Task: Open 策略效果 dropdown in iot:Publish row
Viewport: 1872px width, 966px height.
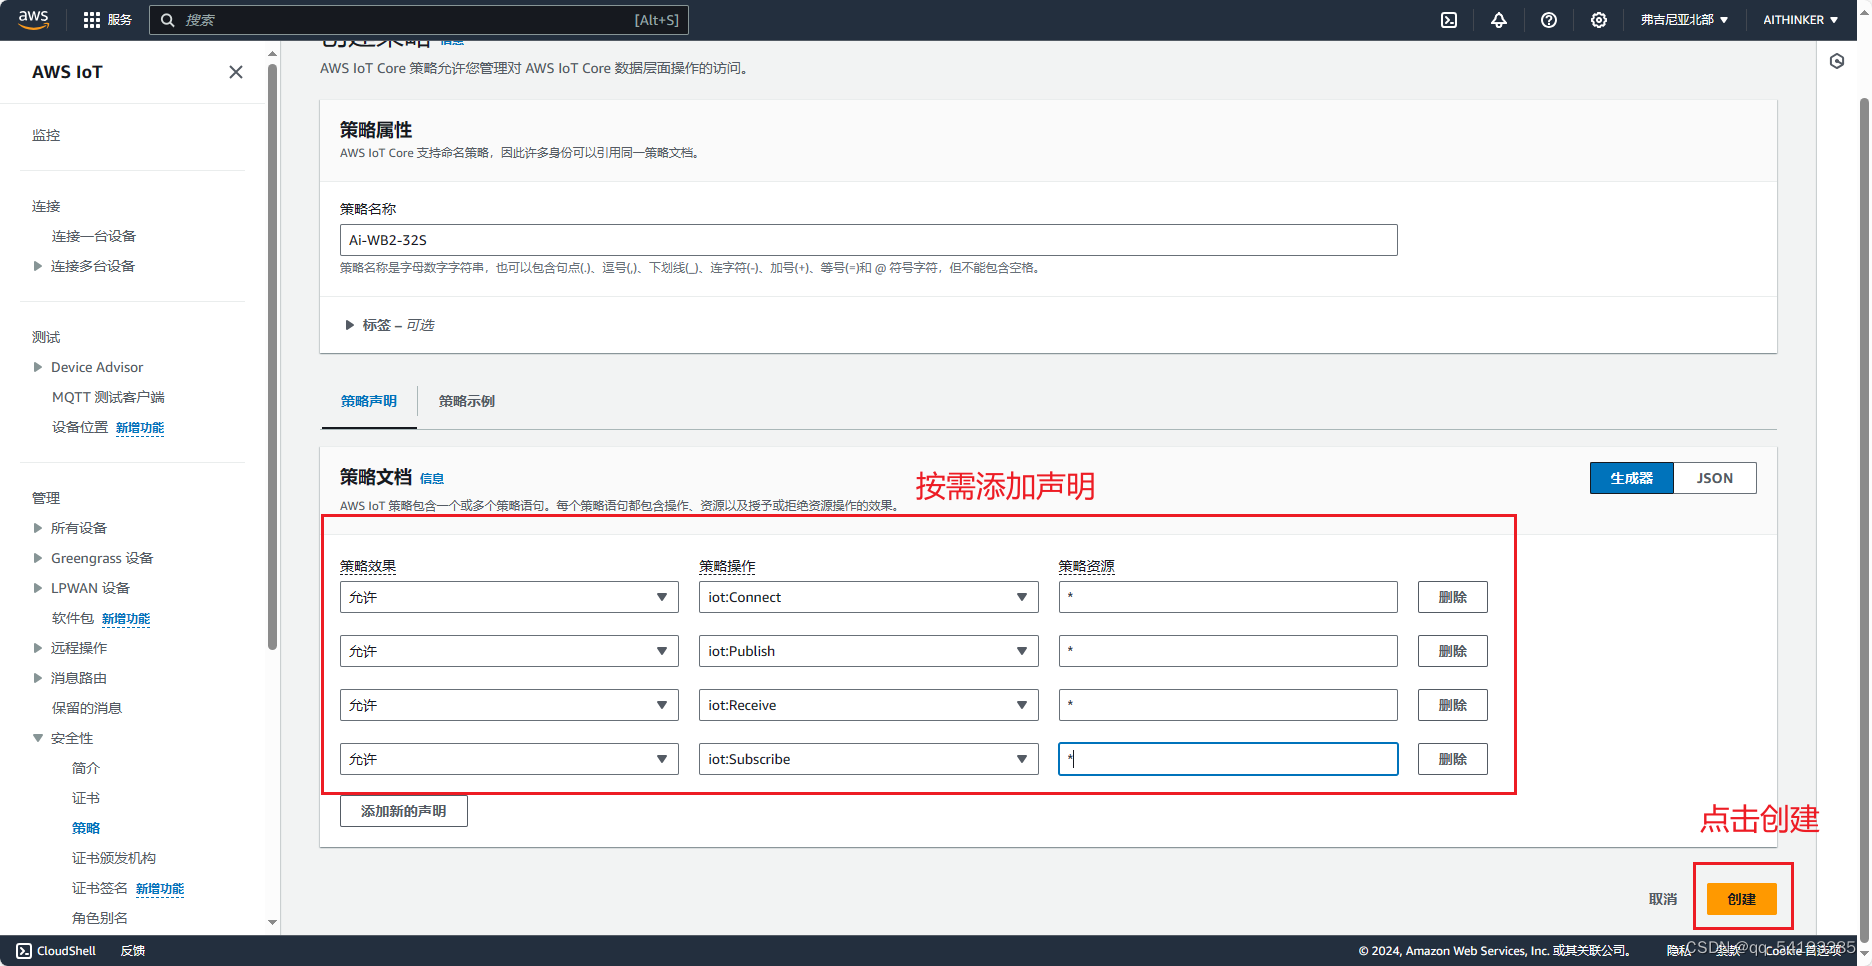Action: [x=509, y=651]
